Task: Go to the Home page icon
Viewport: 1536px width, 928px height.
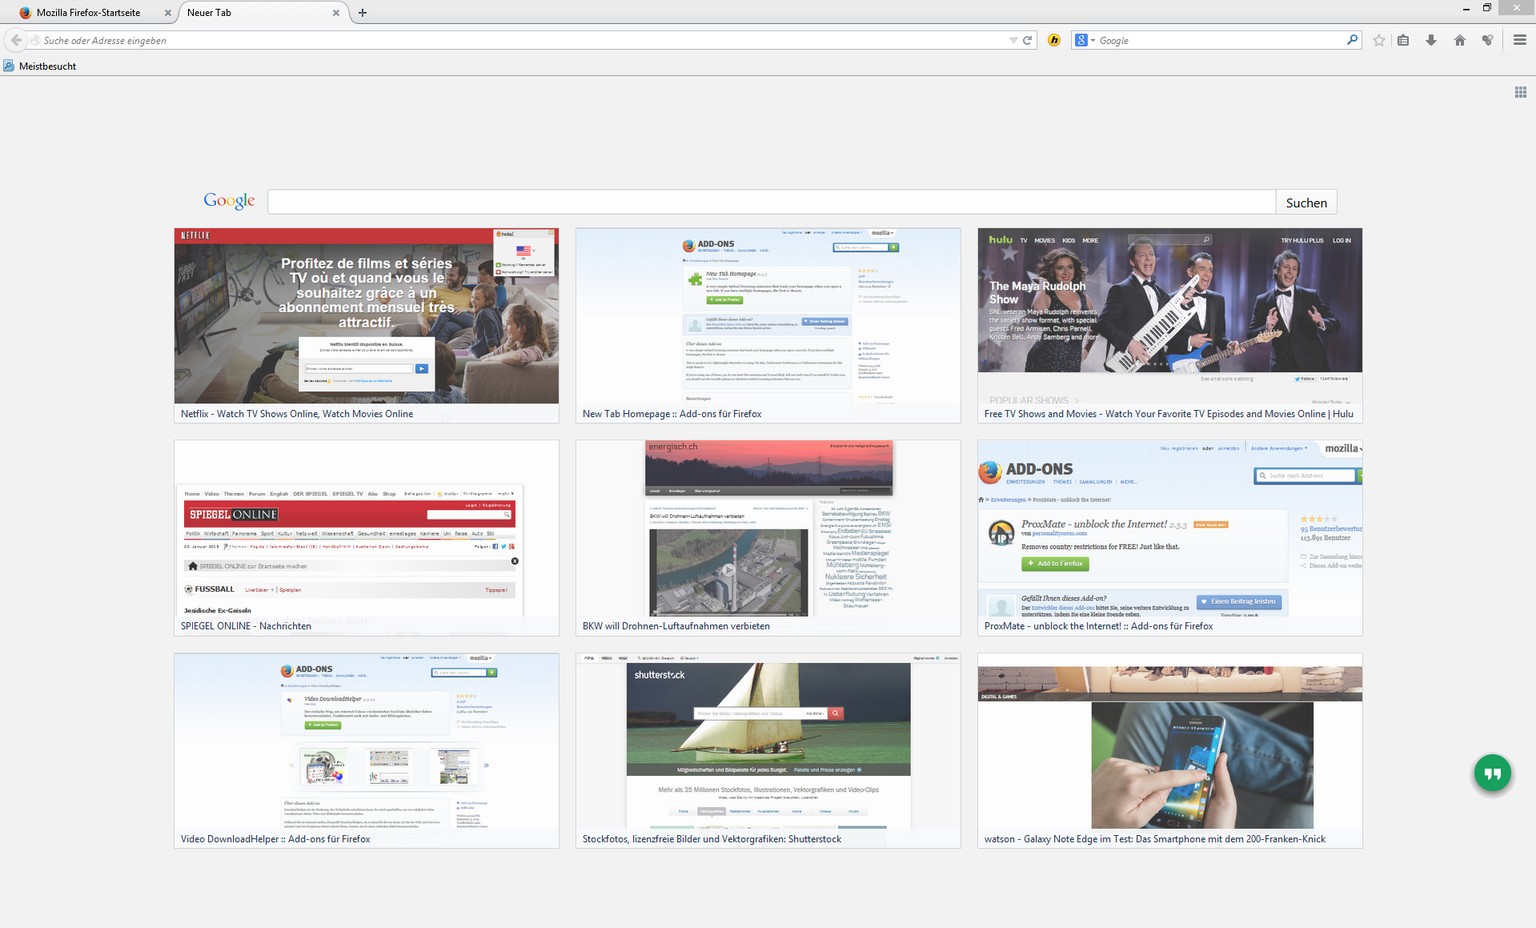Action: [1459, 40]
